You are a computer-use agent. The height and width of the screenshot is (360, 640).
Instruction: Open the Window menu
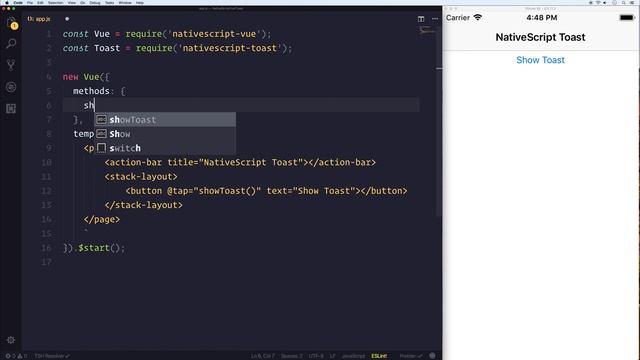tap(125, 2)
